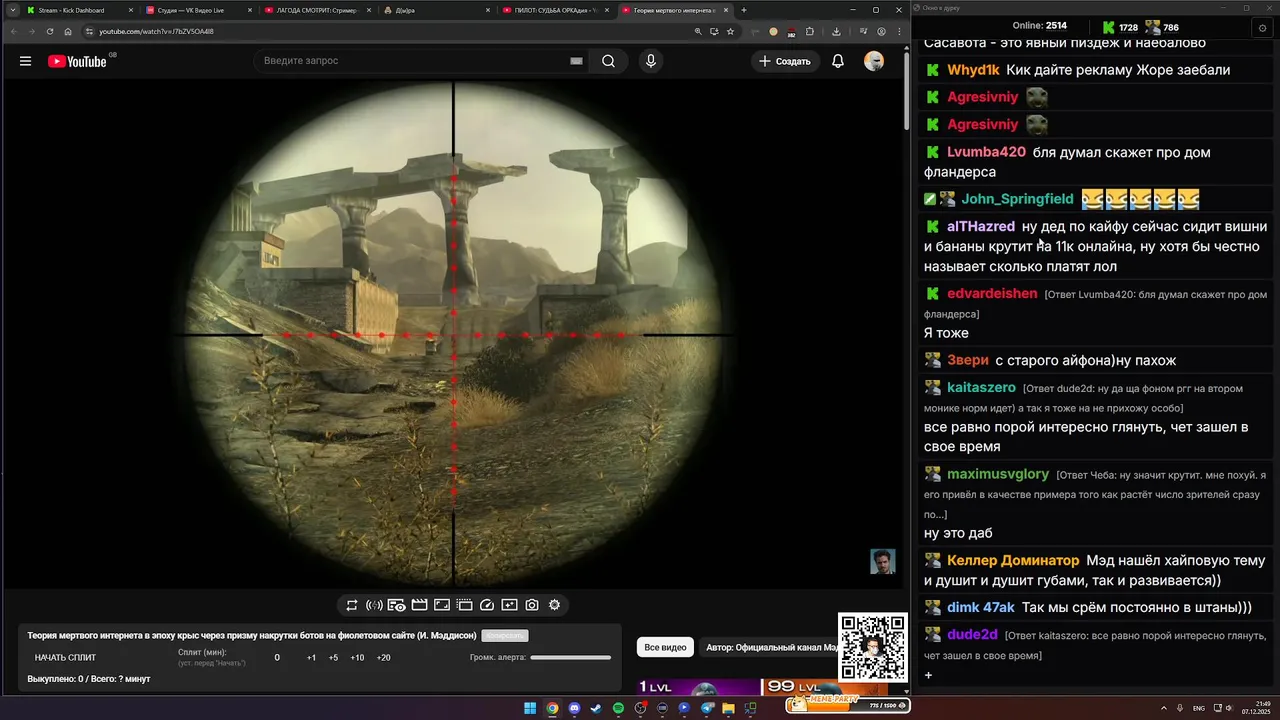The width and height of the screenshot is (1280, 720).
Task: Click the QR code overlay image
Action: pos(872,646)
